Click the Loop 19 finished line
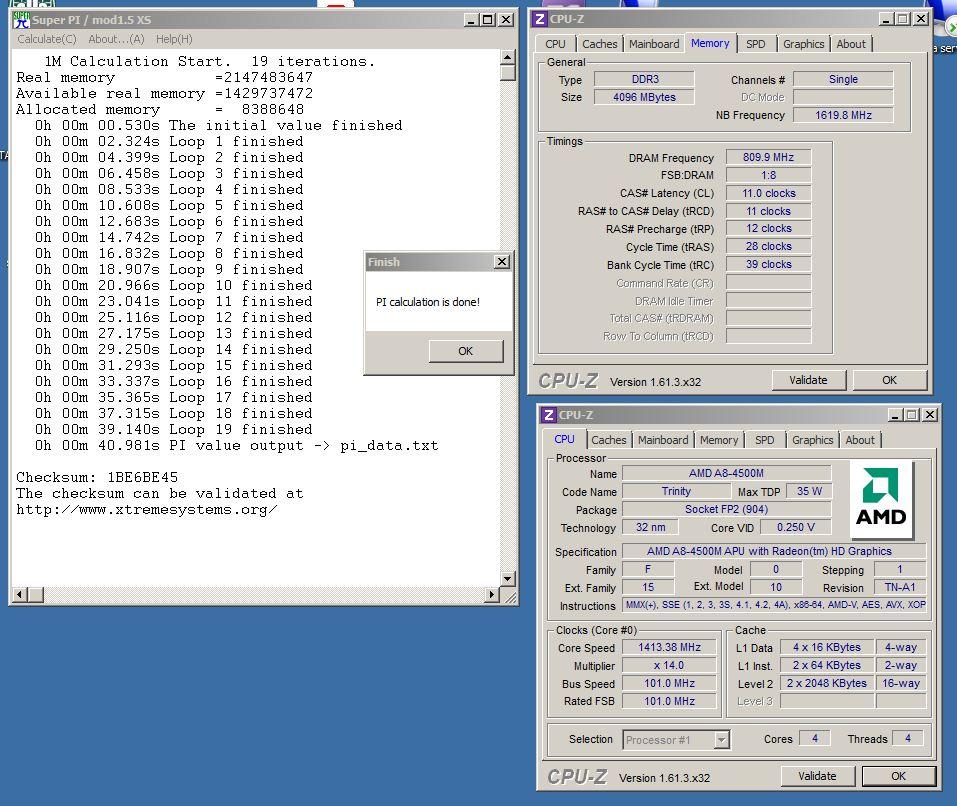 (173, 430)
